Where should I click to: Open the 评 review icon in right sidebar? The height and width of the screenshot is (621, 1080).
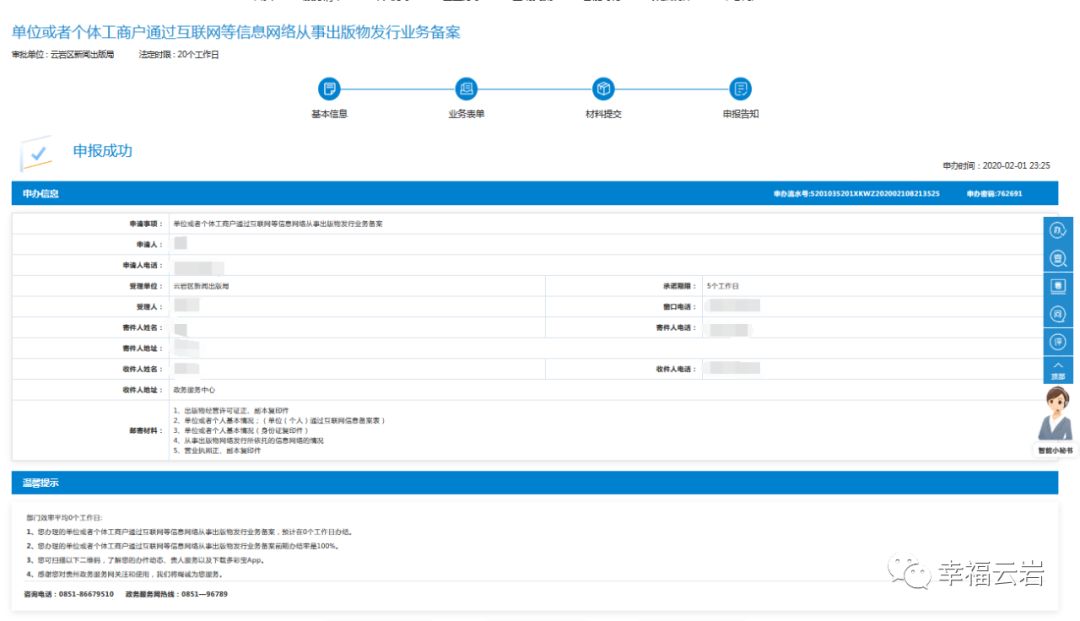1058,342
